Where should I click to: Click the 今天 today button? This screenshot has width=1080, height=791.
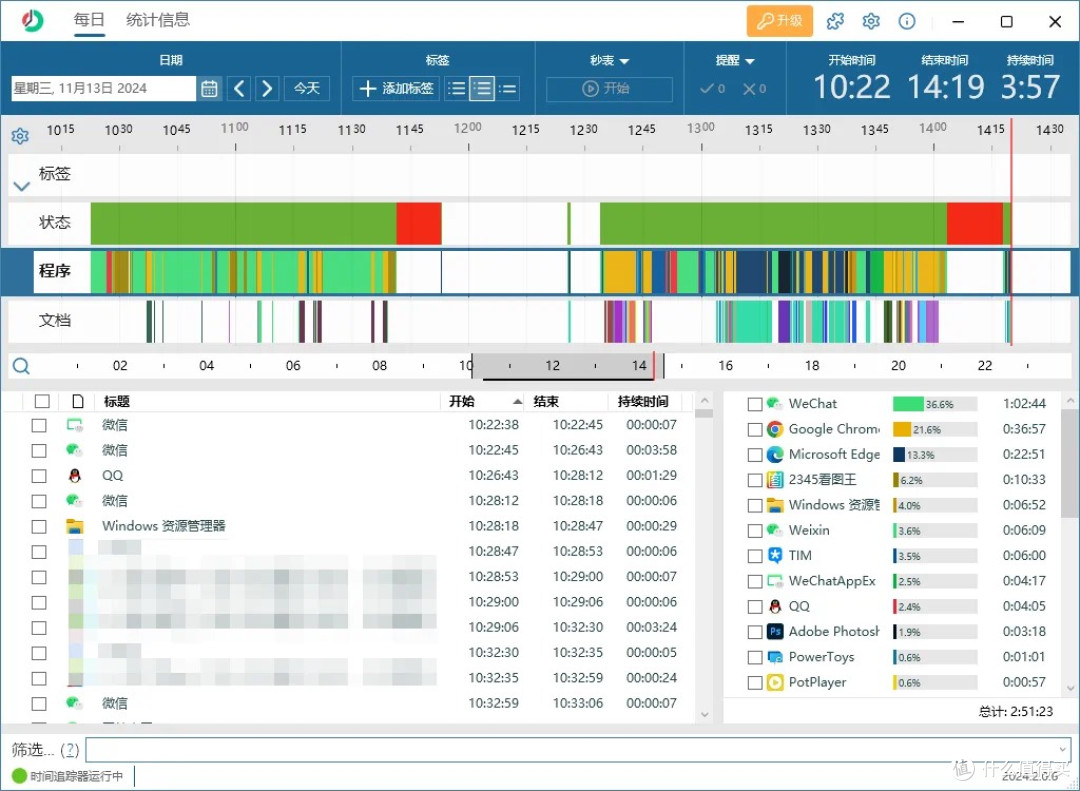click(x=306, y=88)
